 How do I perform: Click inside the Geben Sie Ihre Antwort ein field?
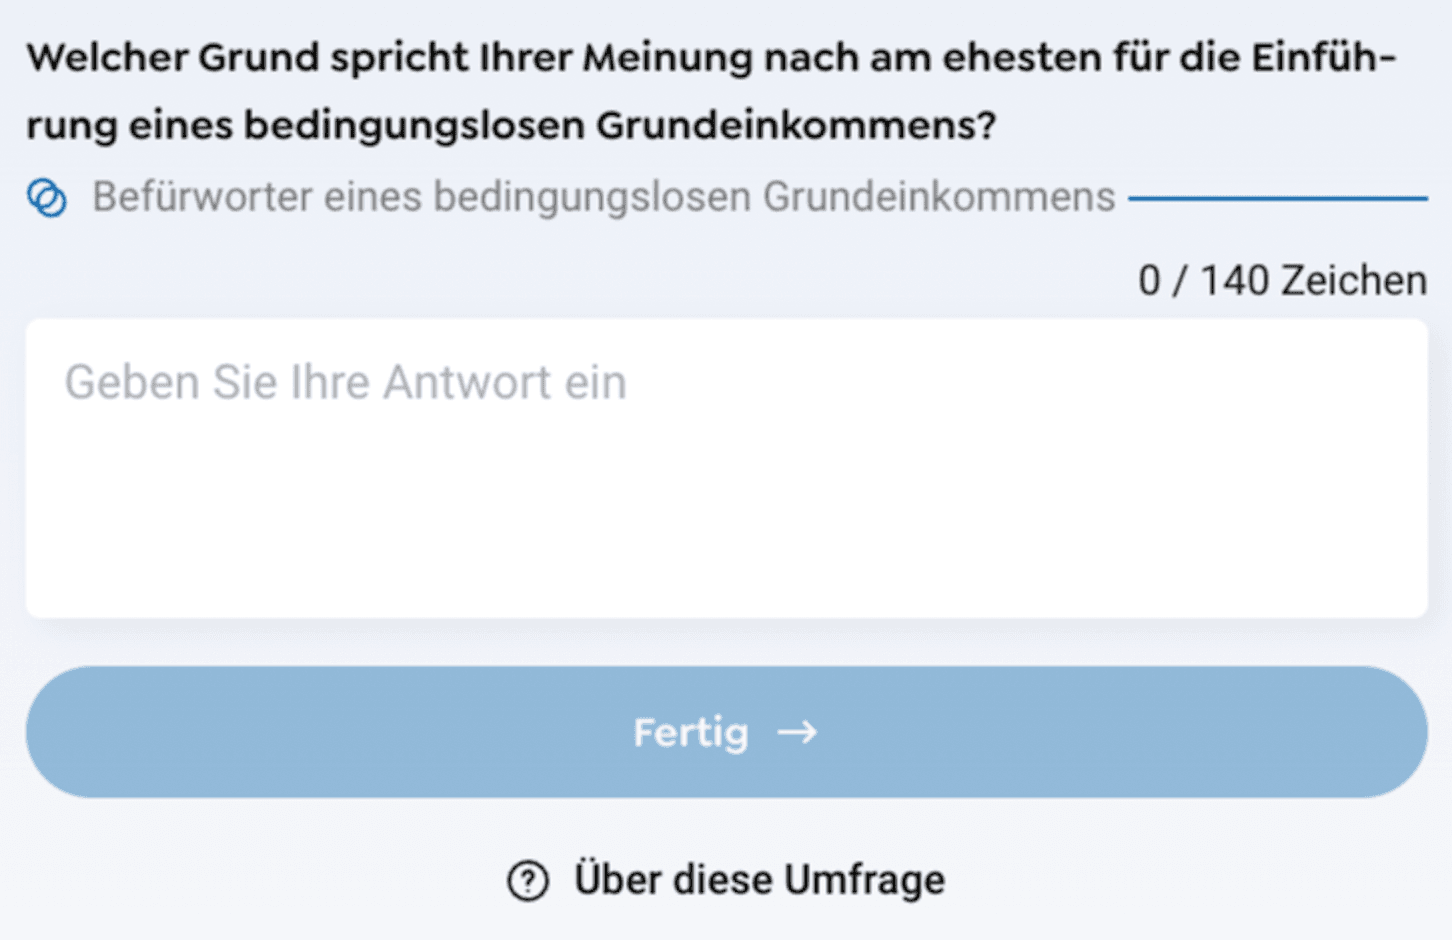[726, 465]
